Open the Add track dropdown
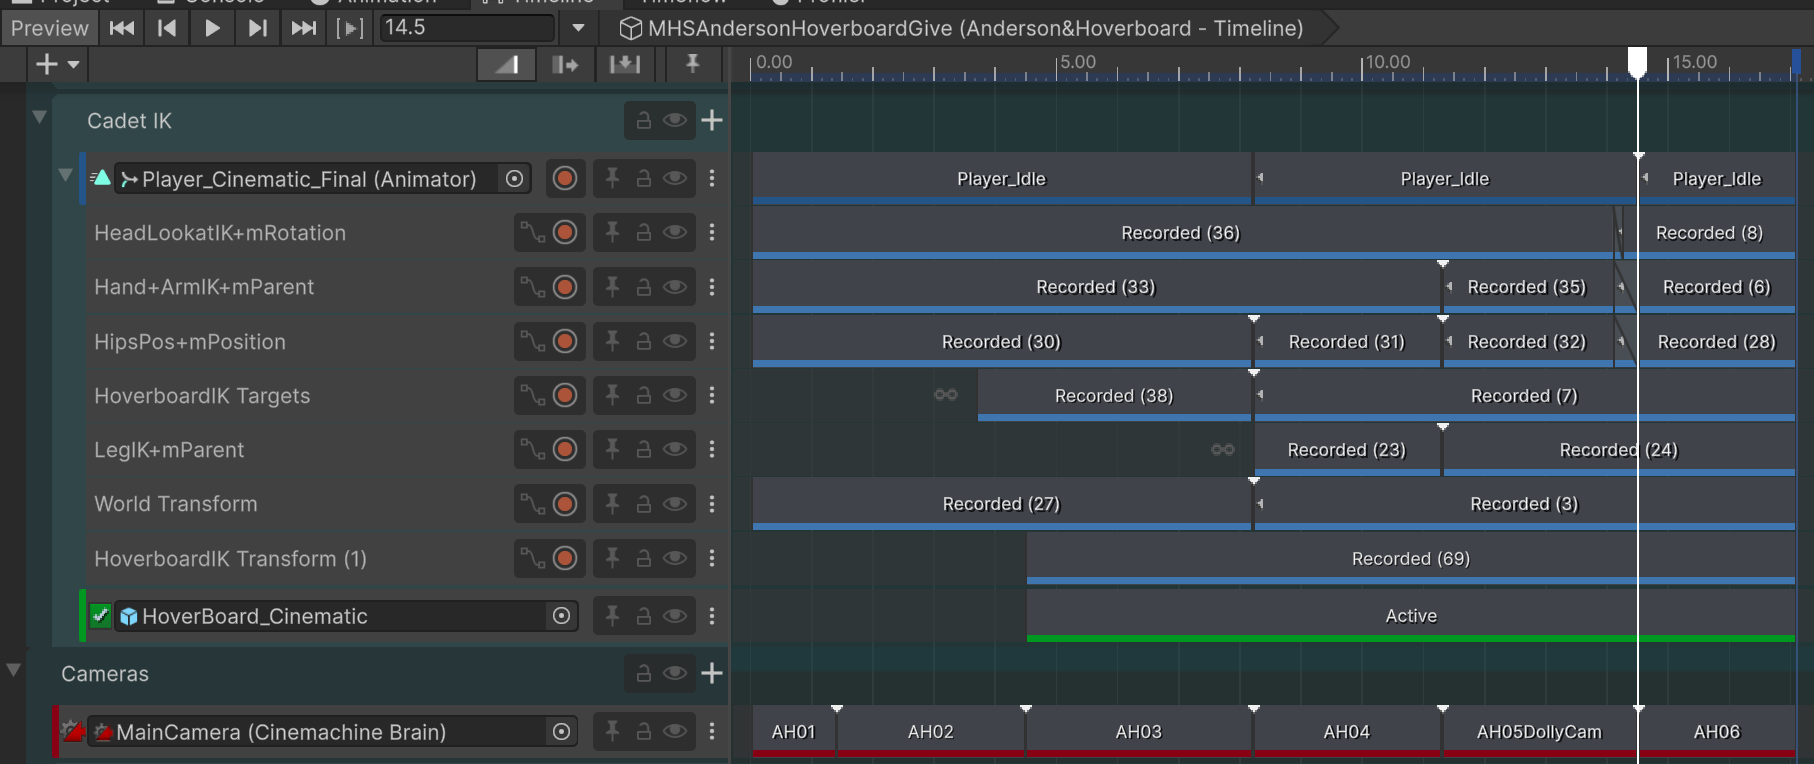The height and width of the screenshot is (764, 1814). click(57, 65)
